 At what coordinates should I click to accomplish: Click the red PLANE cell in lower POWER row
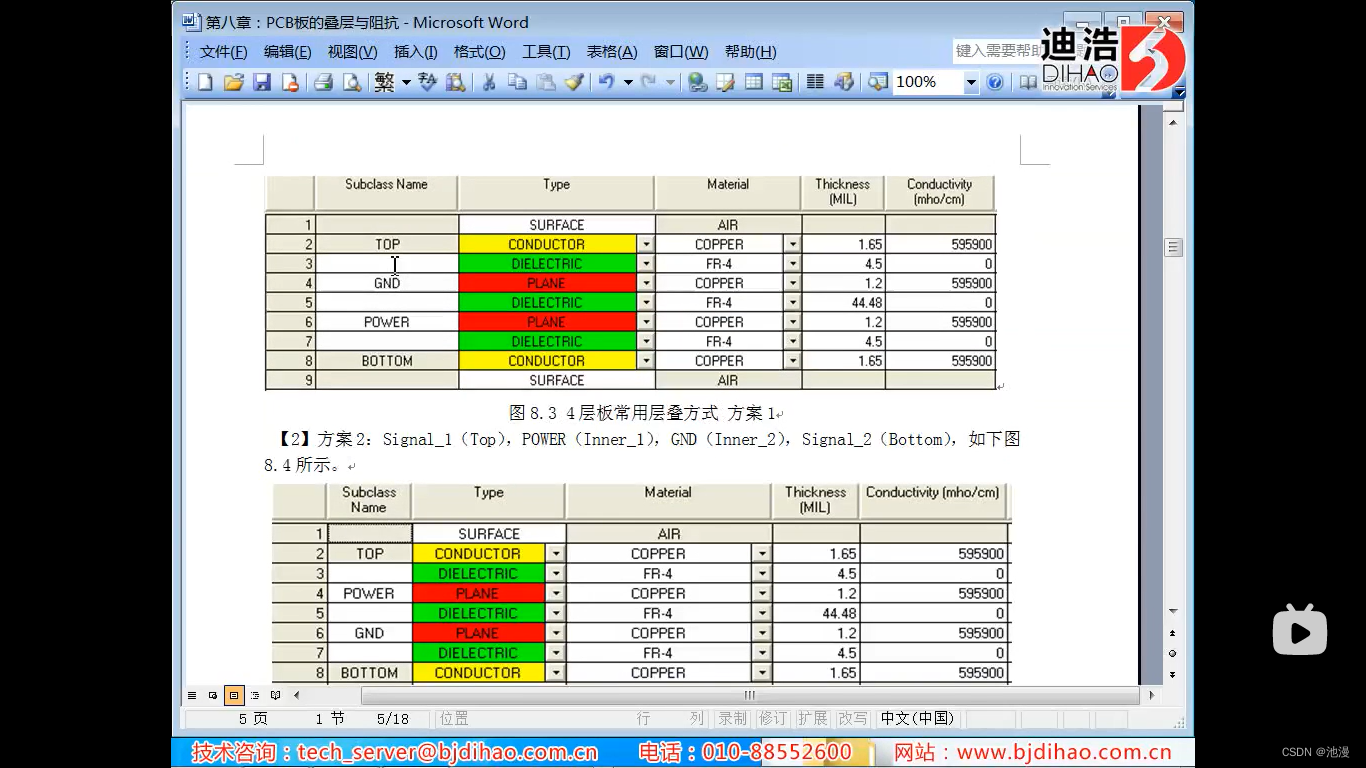(478, 593)
